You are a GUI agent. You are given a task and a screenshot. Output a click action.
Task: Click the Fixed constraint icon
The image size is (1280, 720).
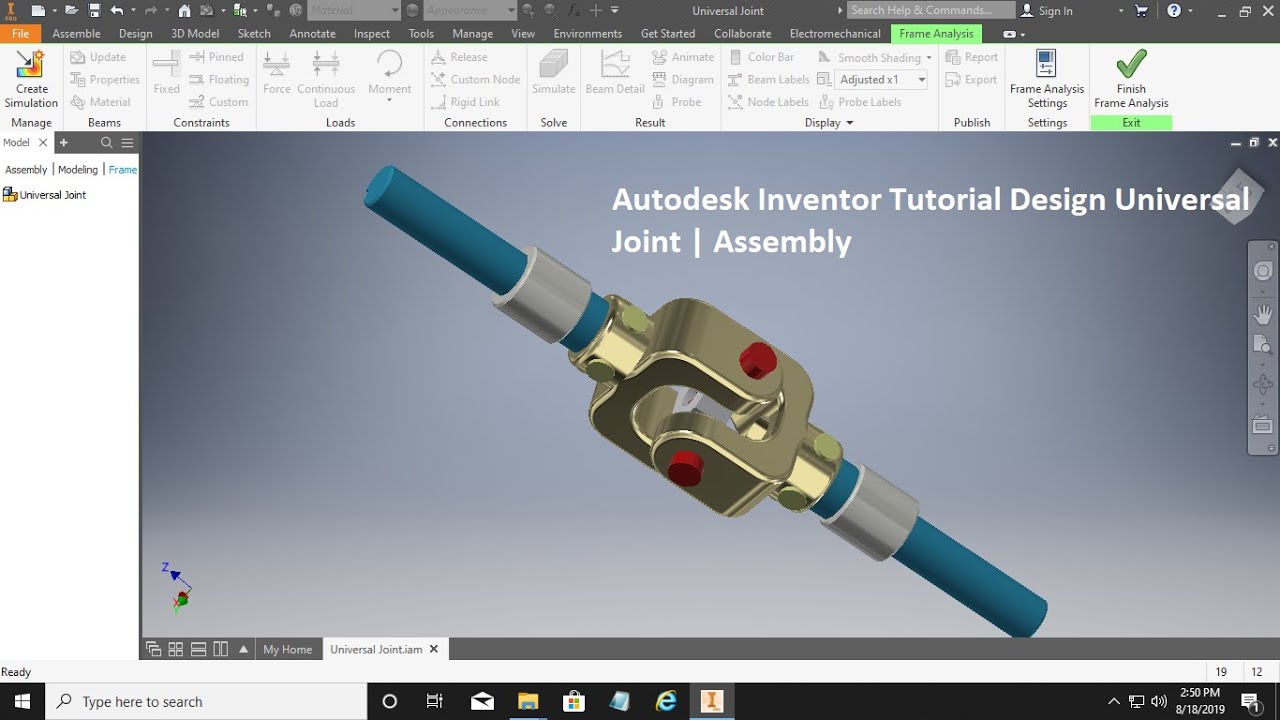pyautogui.click(x=166, y=64)
